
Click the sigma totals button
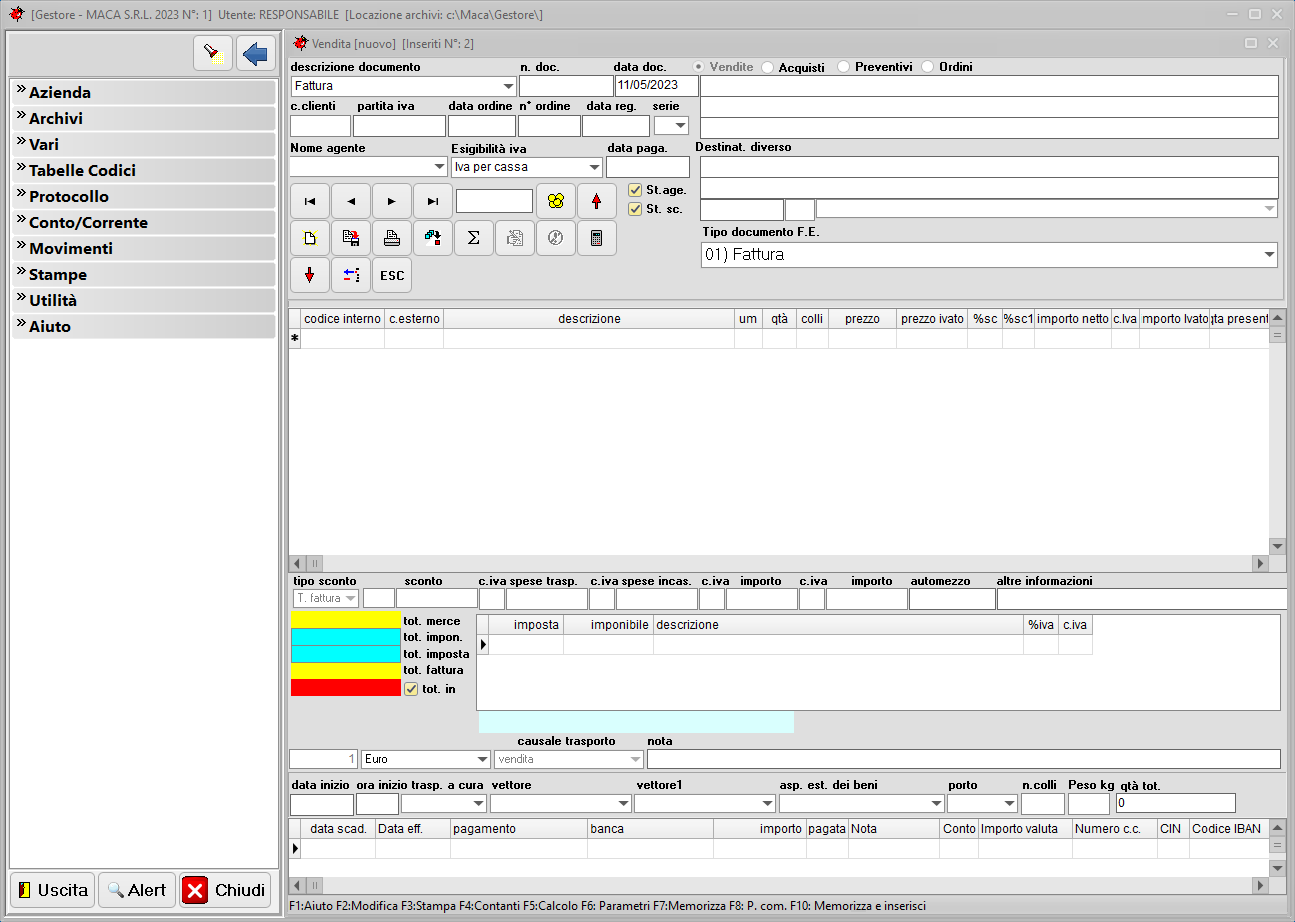[474, 238]
